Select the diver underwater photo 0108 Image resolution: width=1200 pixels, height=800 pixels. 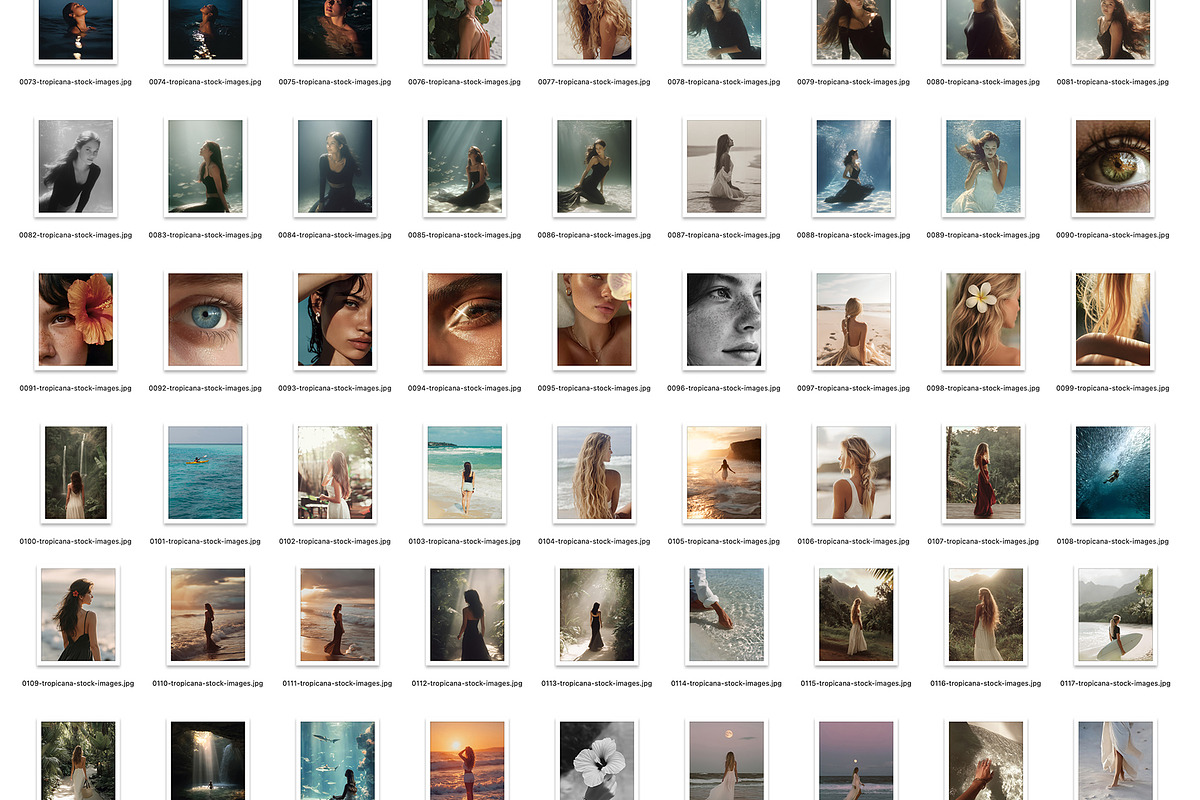pyautogui.click(x=1113, y=472)
